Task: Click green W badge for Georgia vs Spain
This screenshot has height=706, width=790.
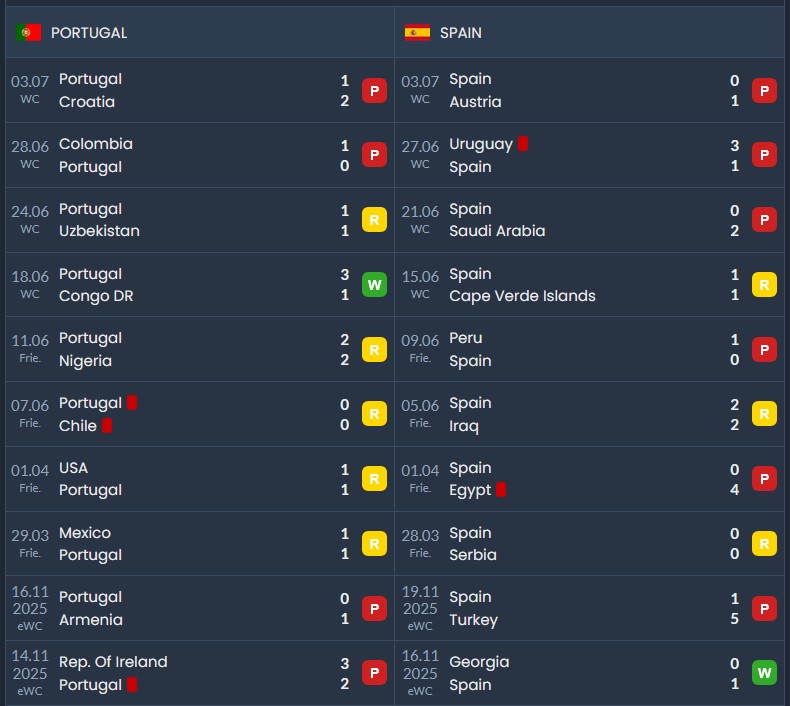Action: click(x=764, y=673)
